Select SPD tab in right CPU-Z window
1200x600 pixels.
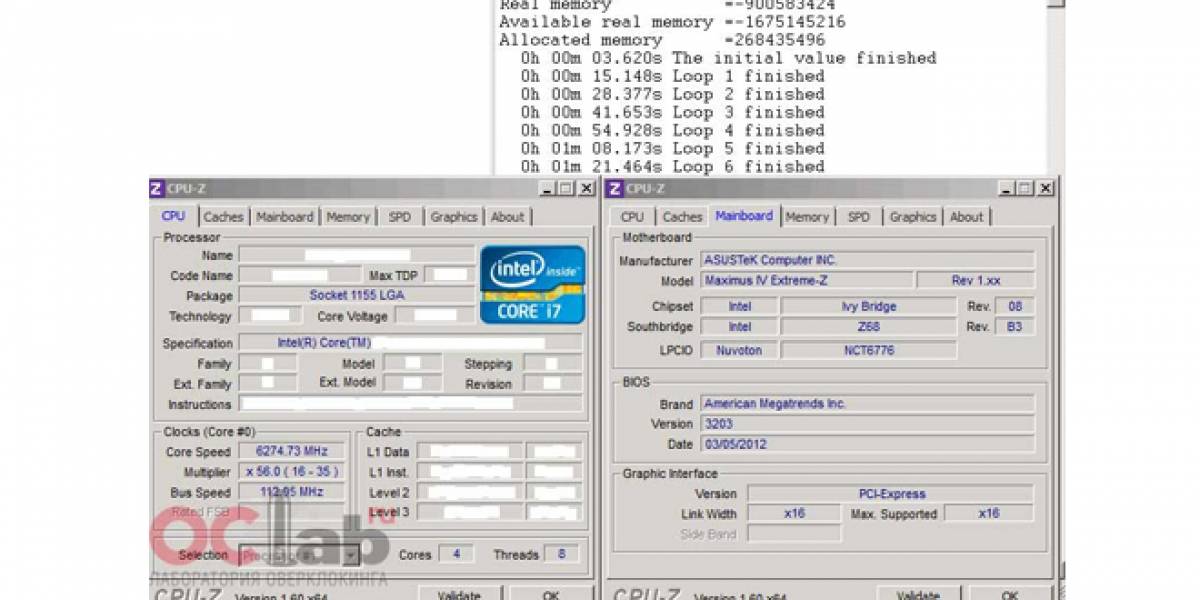pos(858,216)
